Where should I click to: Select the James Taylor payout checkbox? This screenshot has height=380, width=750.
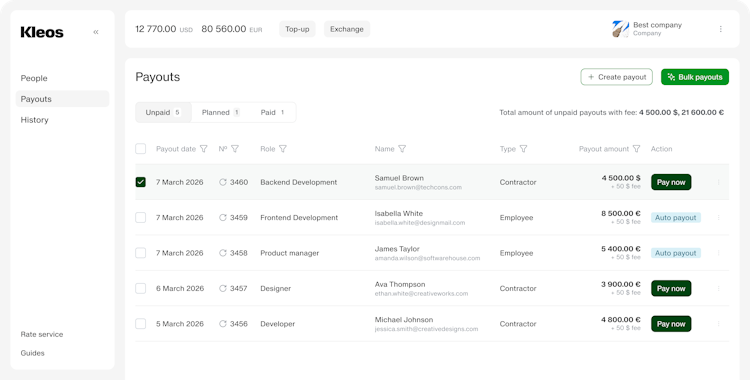(141, 253)
